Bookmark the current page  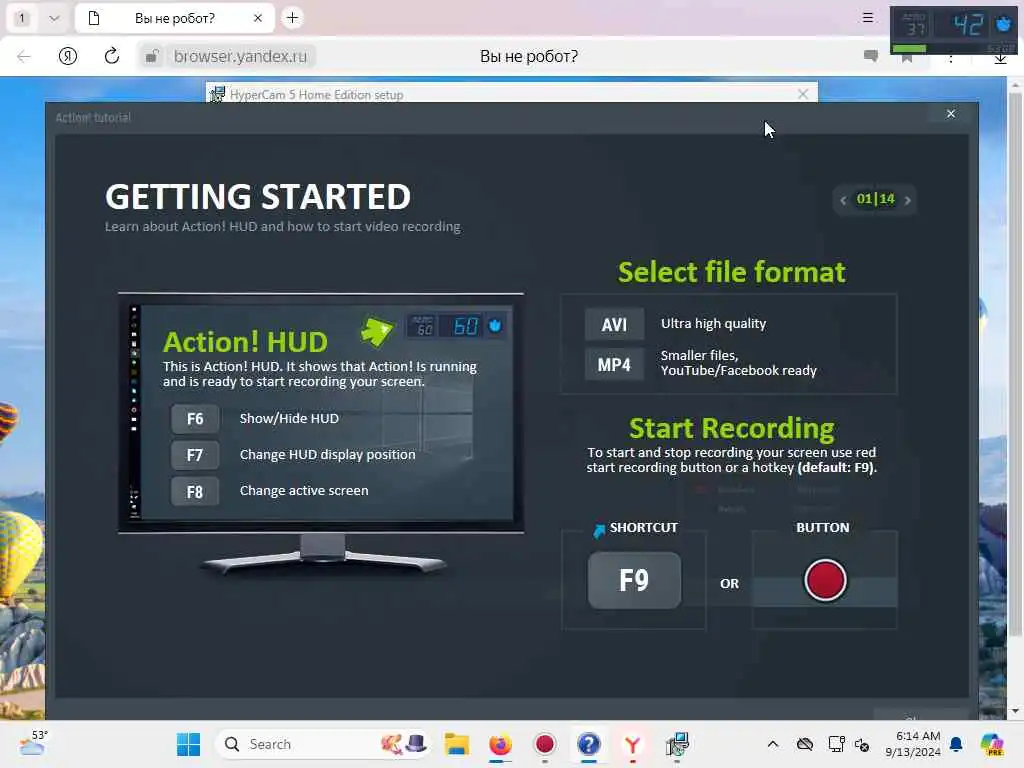pyautogui.click(x=906, y=59)
